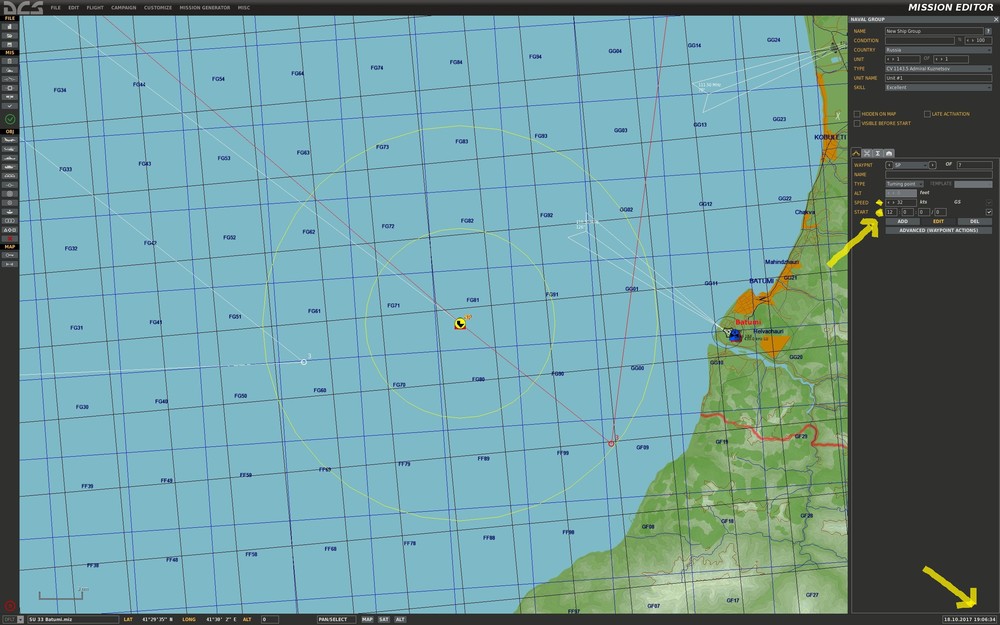Click the save mission disk icon

tap(10, 45)
